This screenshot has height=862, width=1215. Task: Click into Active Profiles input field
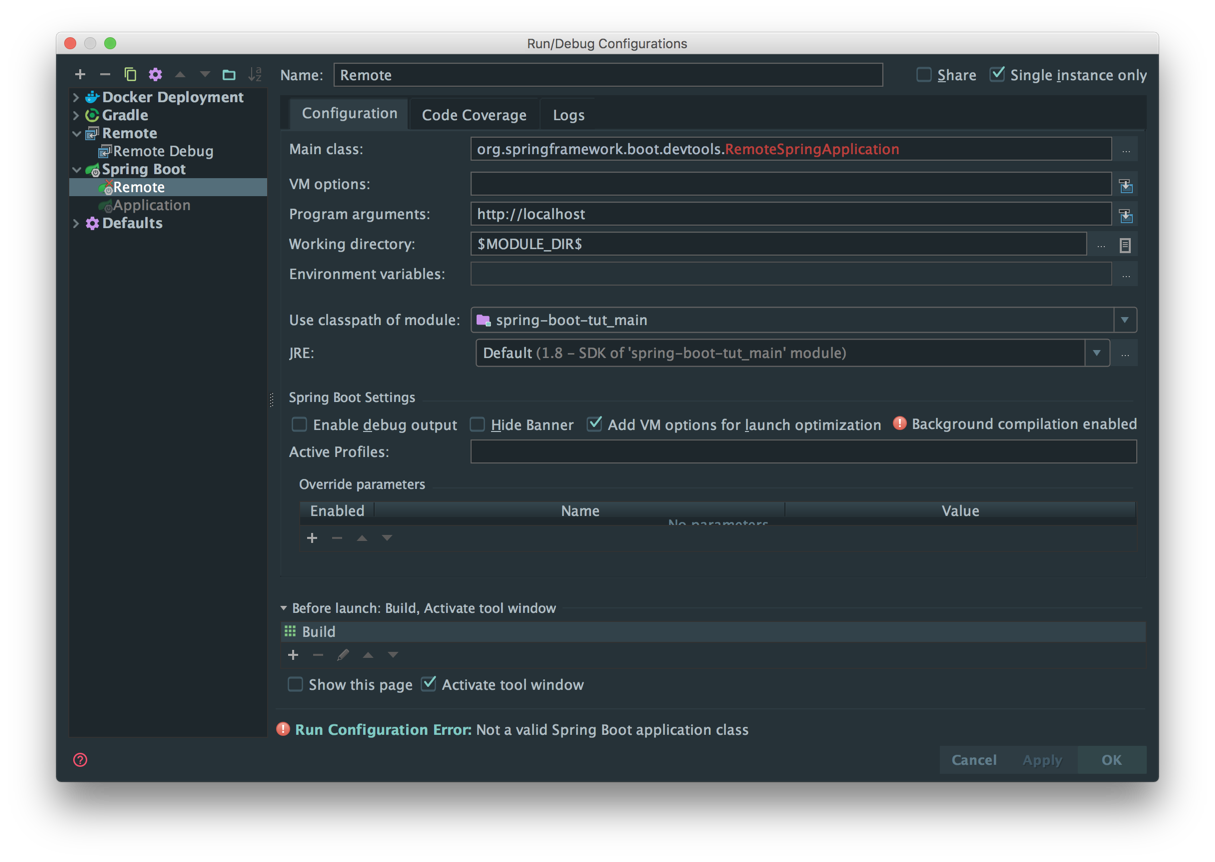[x=803, y=452]
